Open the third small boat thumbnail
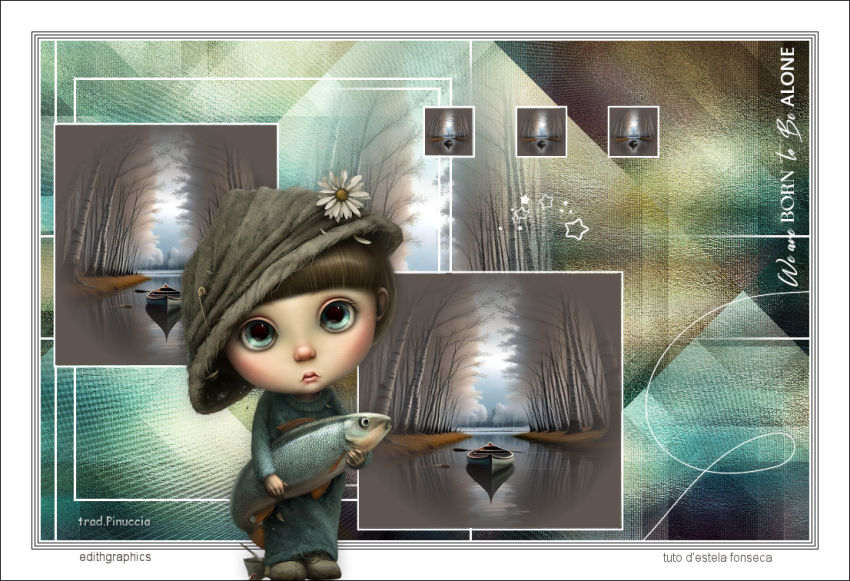Viewport: 850px width, 581px height. click(x=633, y=132)
